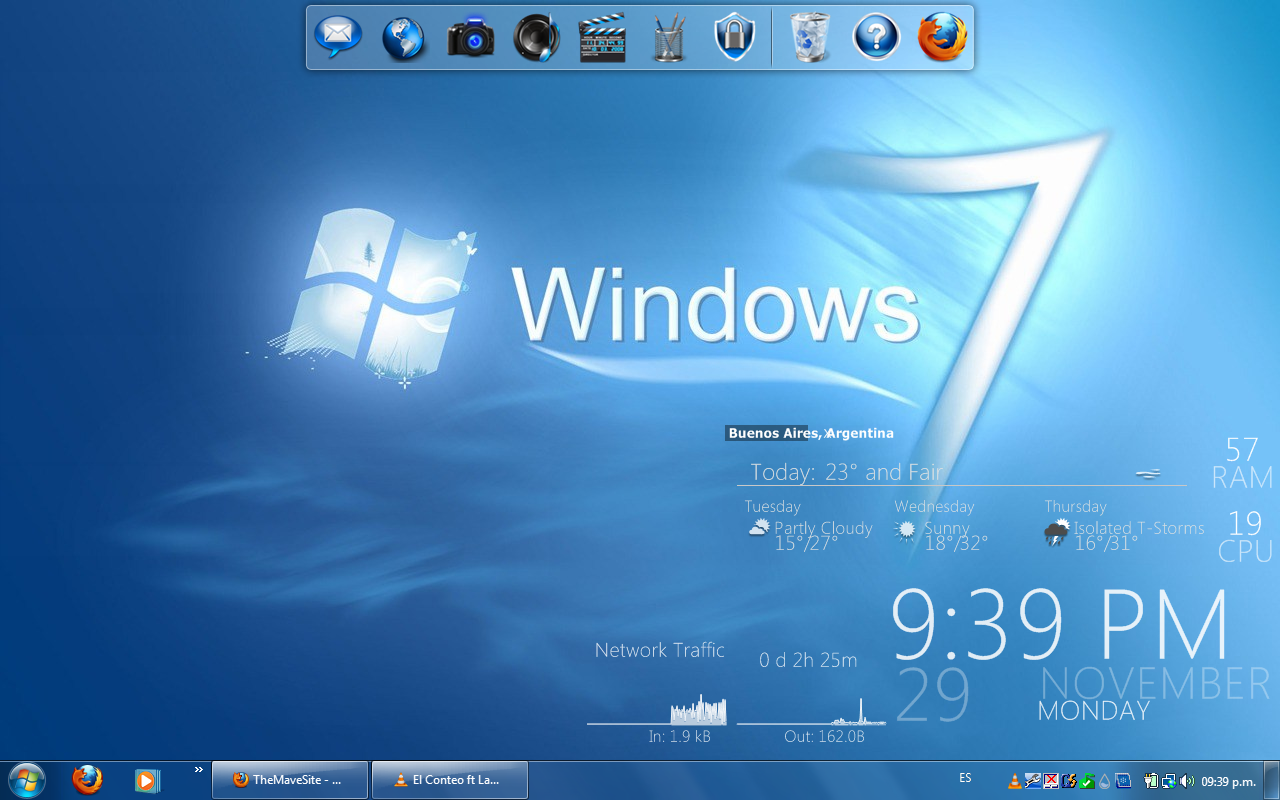Click the 09:39 p.m. taskbar clock
This screenshot has height=800, width=1280.
(x=1228, y=781)
